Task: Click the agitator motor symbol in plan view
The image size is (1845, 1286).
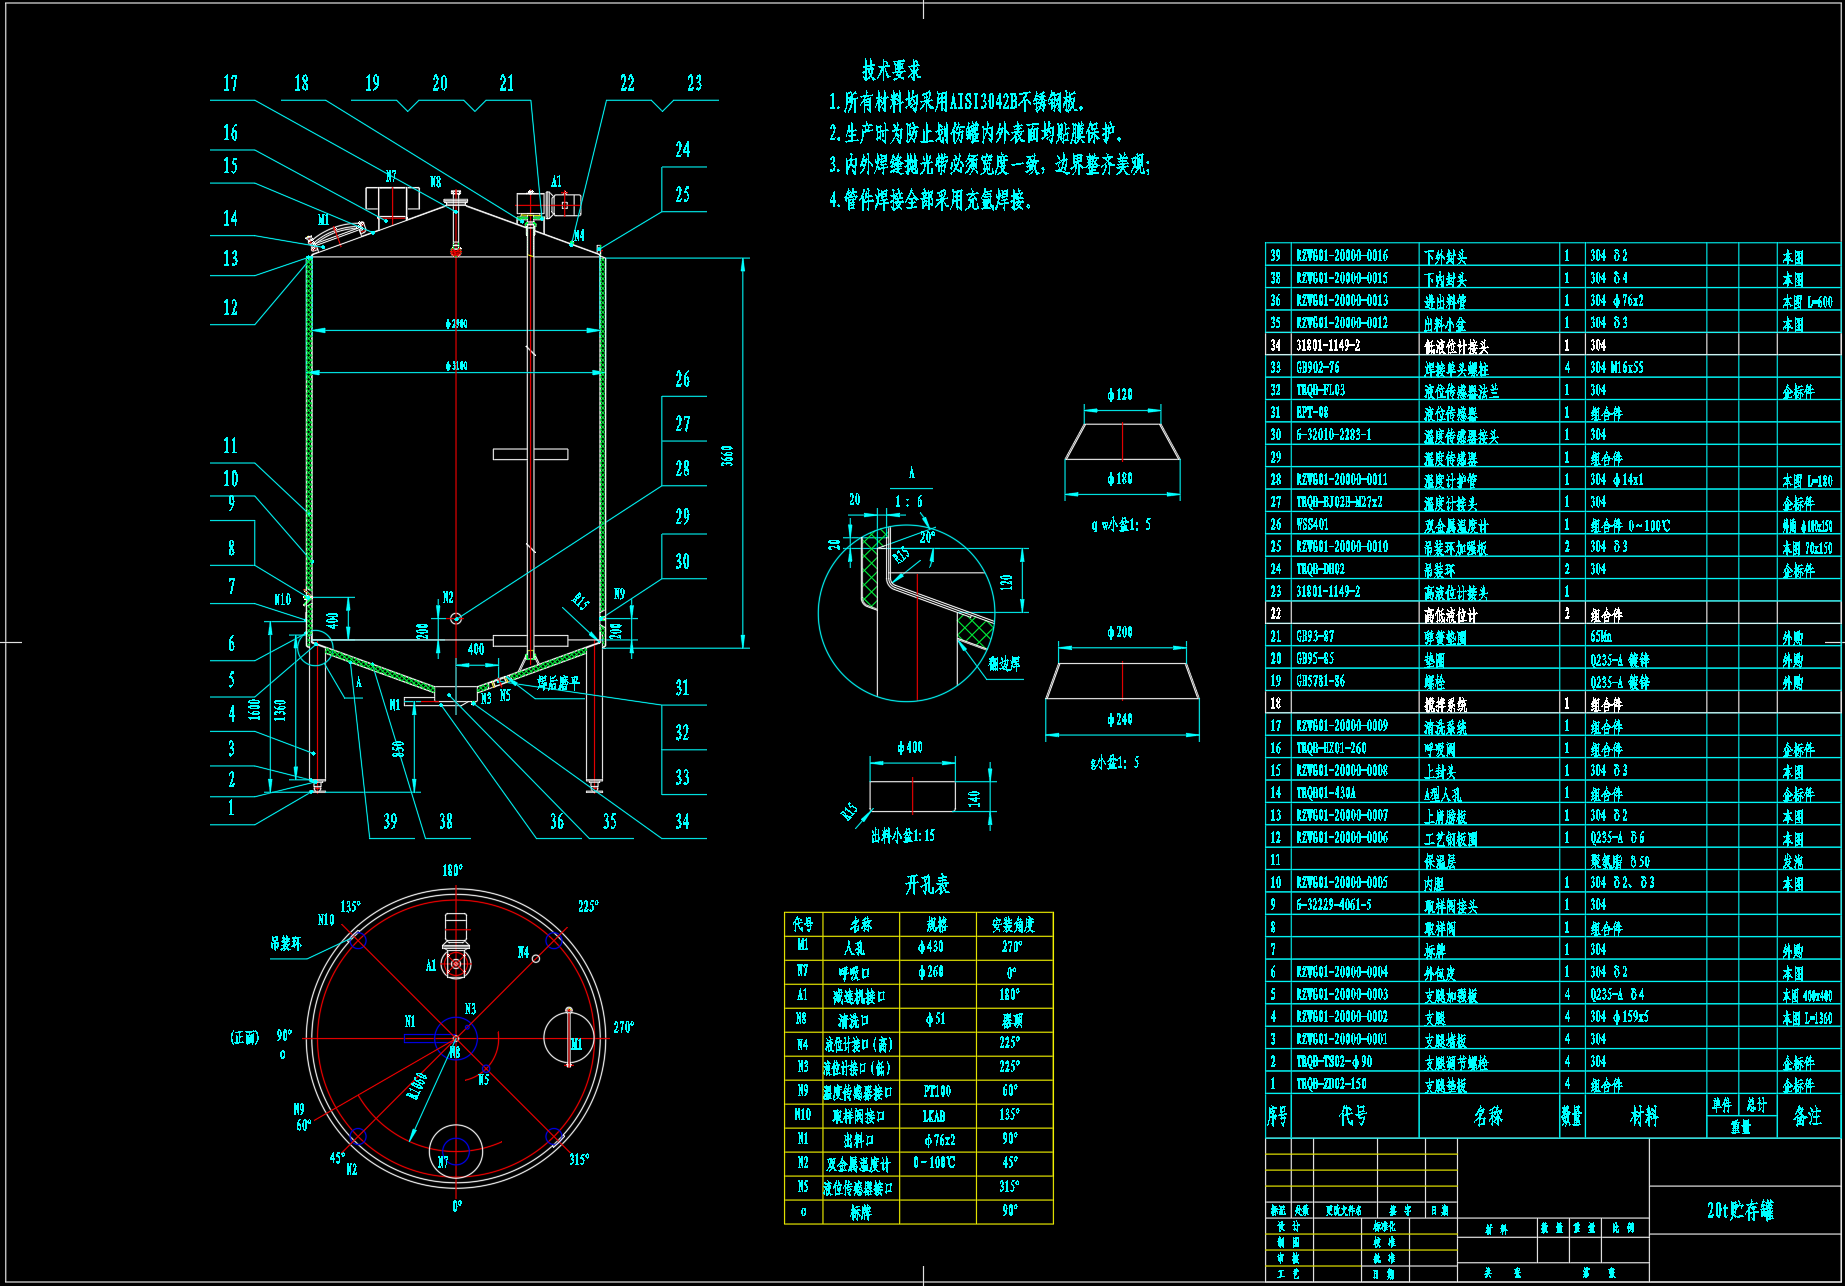Action: click(x=456, y=945)
